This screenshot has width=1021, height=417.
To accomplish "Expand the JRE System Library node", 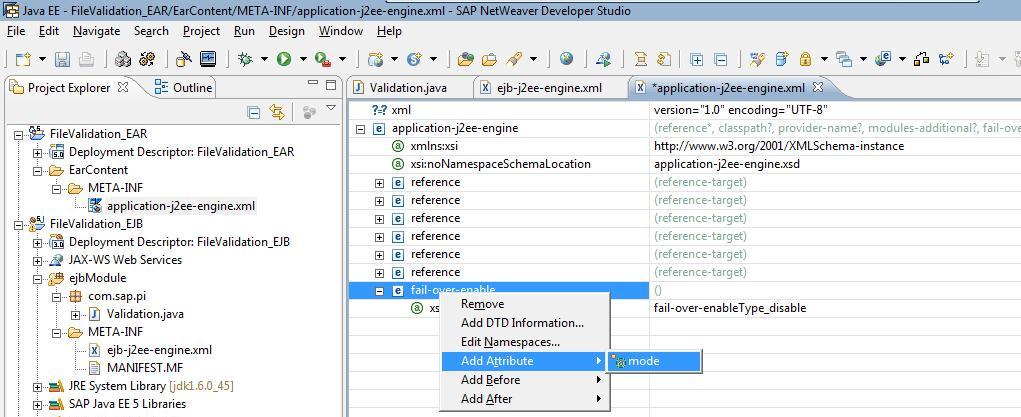I will click(38, 387).
